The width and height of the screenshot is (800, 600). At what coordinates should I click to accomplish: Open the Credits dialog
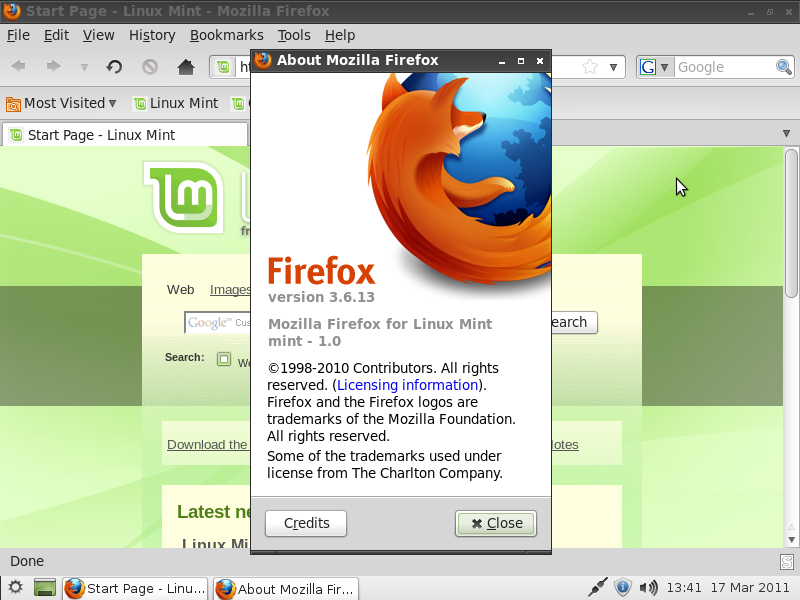pos(305,523)
